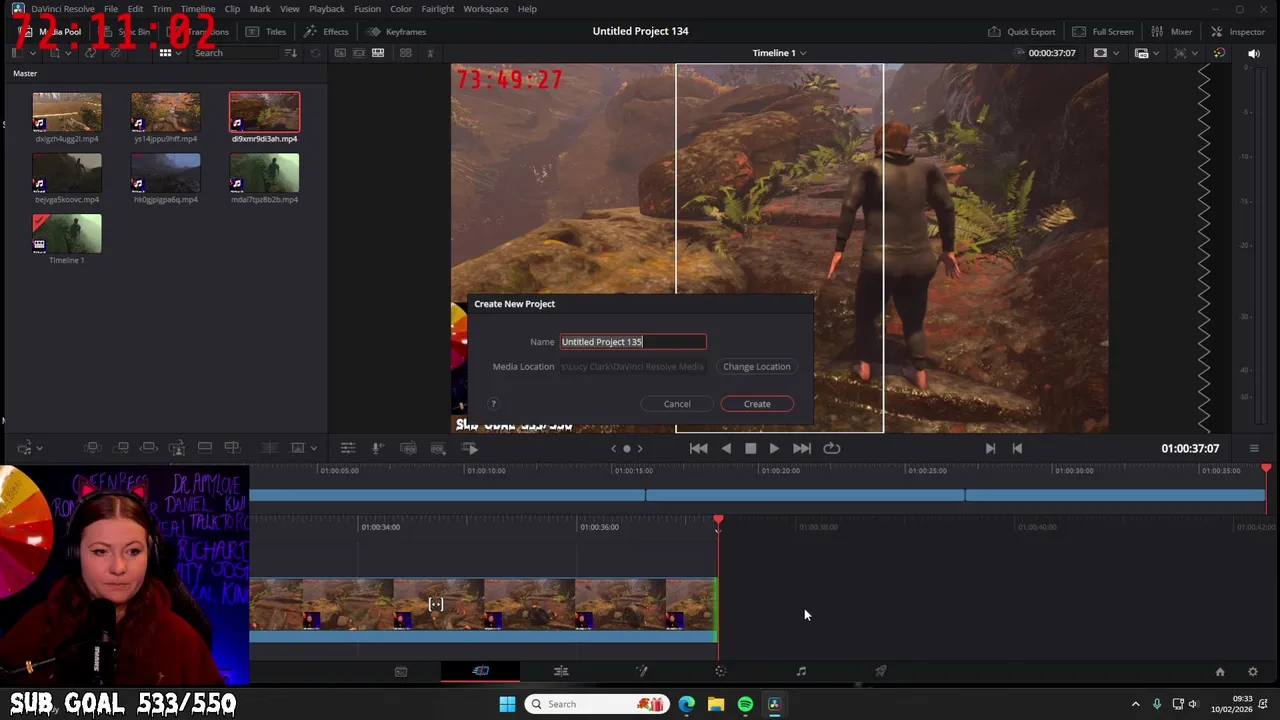Play the timeline forward

pos(774,449)
